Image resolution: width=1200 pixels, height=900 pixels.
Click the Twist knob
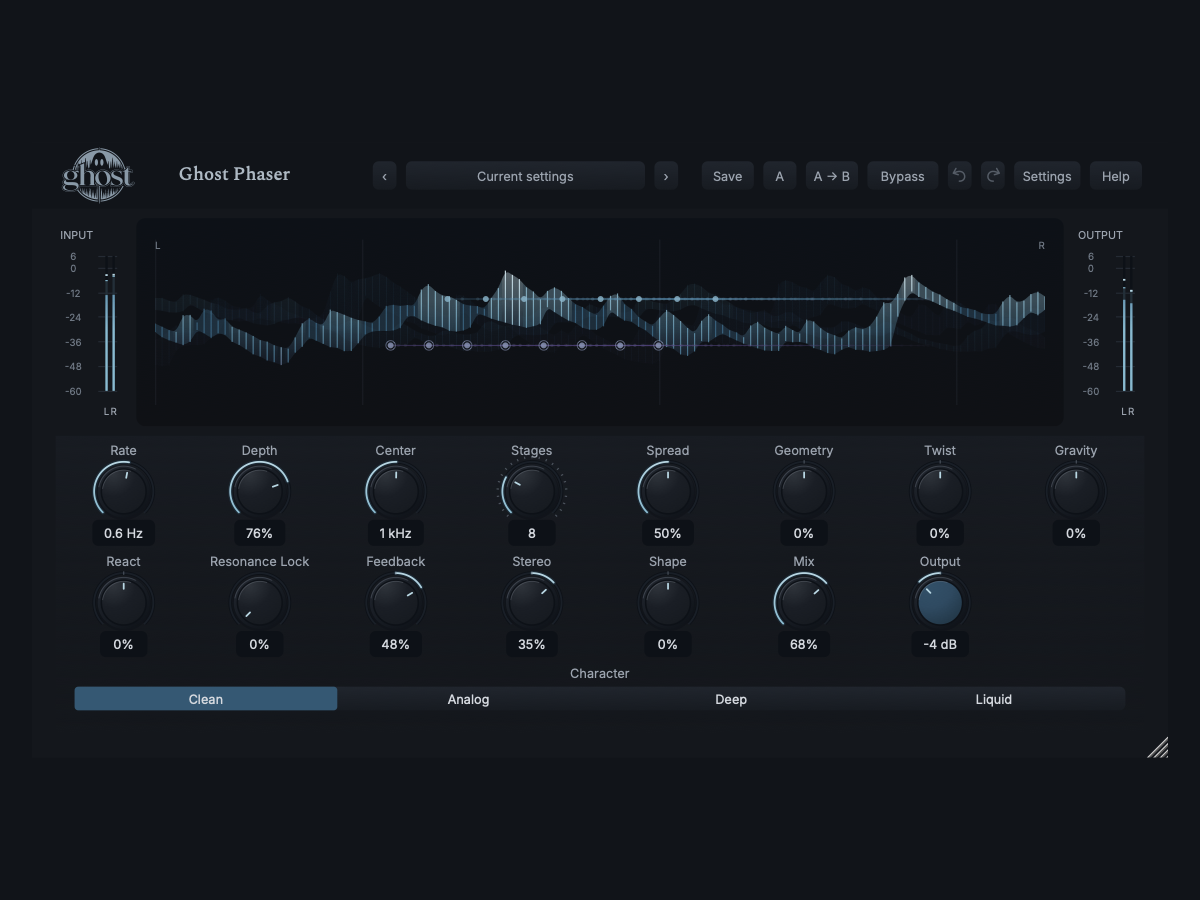coord(939,491)
